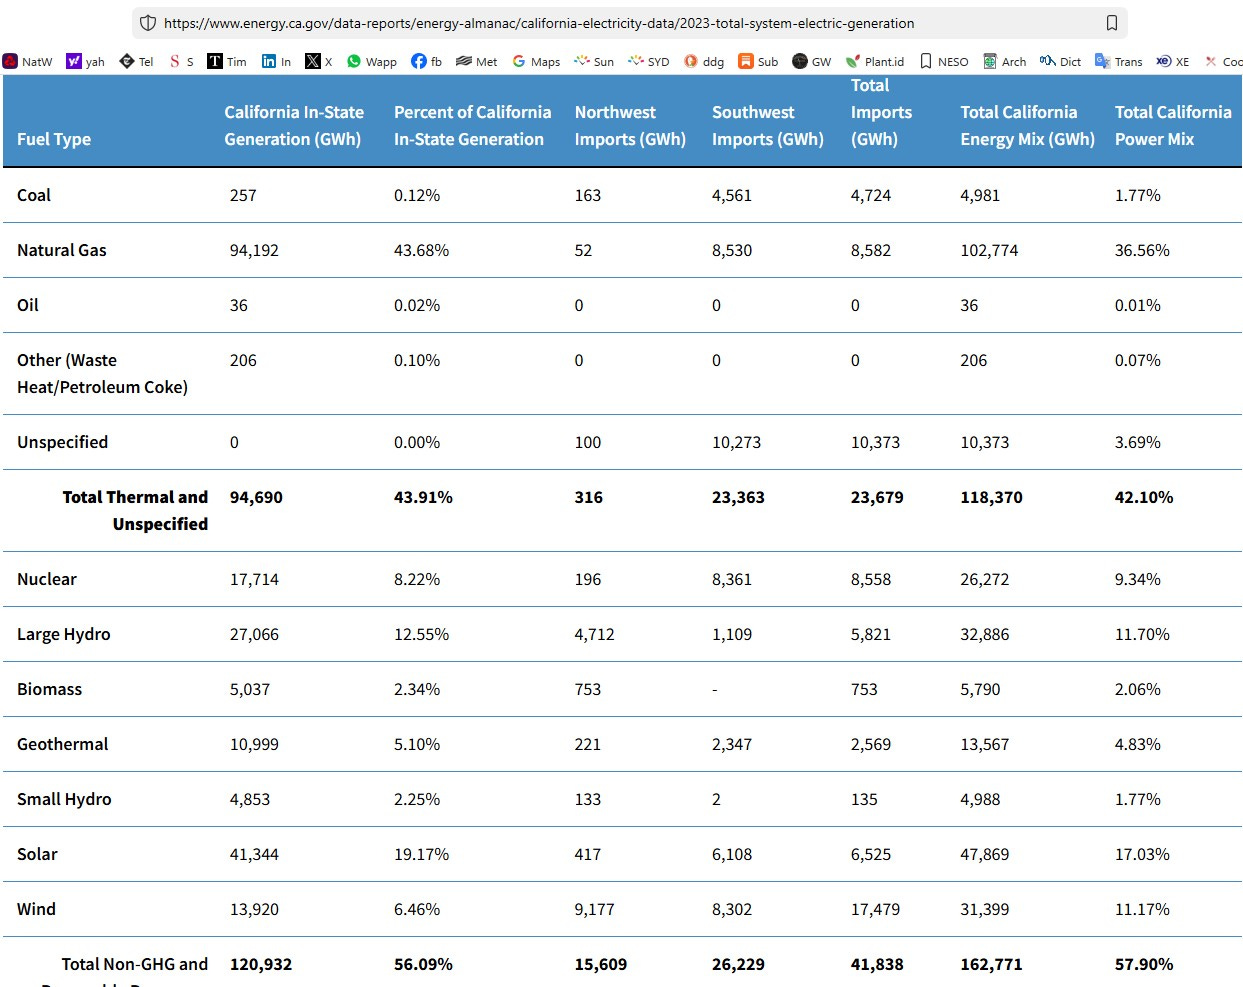Open the fb Facebook bookmark

[427, 61]
